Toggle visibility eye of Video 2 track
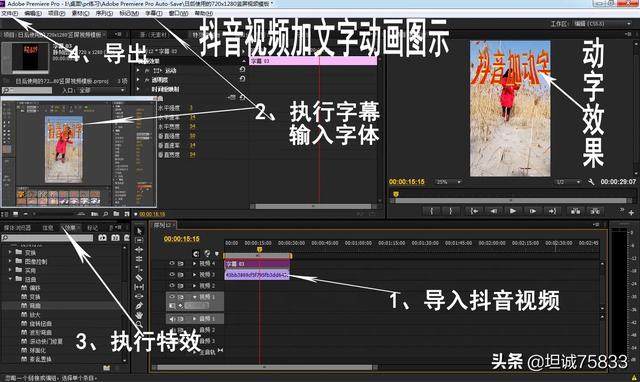Viewport: 640px width, 382px height. click(172, 285)
